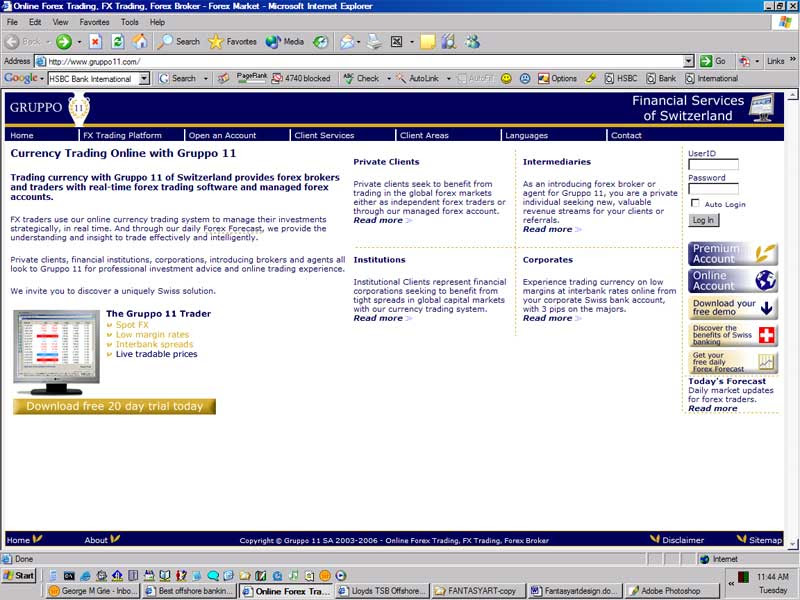Image resolution: width=800 pixels, height=600 pixels.
Task: Click the 4740 blocked popup blocker
Action: (302, 79)
